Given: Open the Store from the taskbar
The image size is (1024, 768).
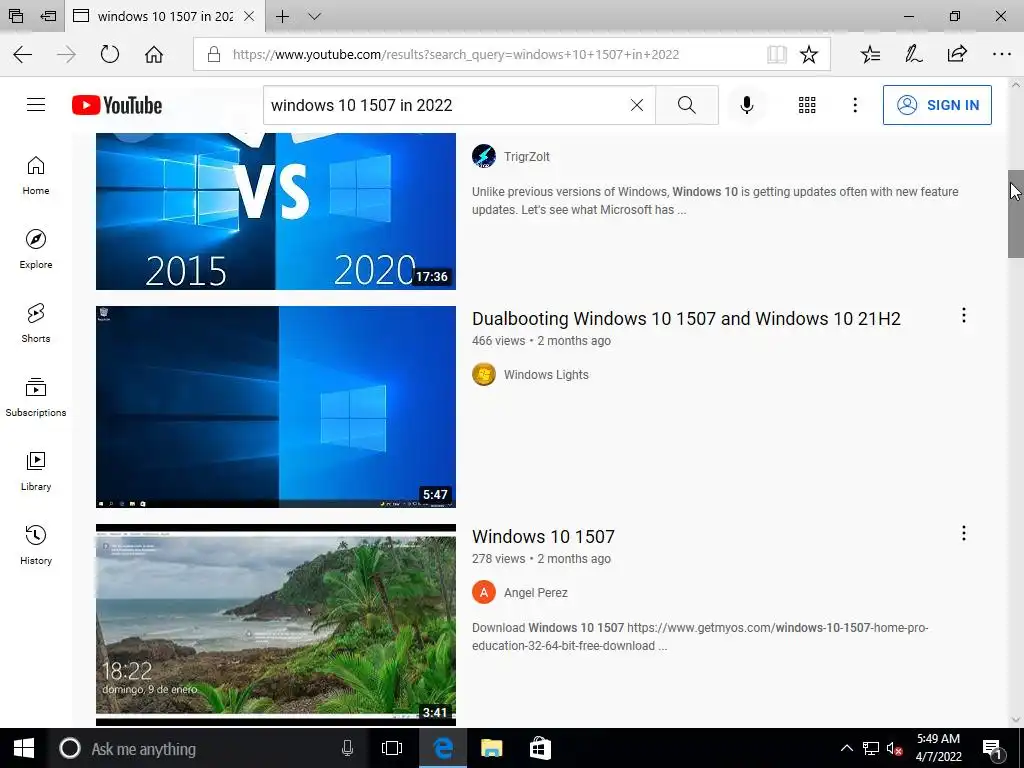Looking at the screenshot, I should tap(540, 748).
